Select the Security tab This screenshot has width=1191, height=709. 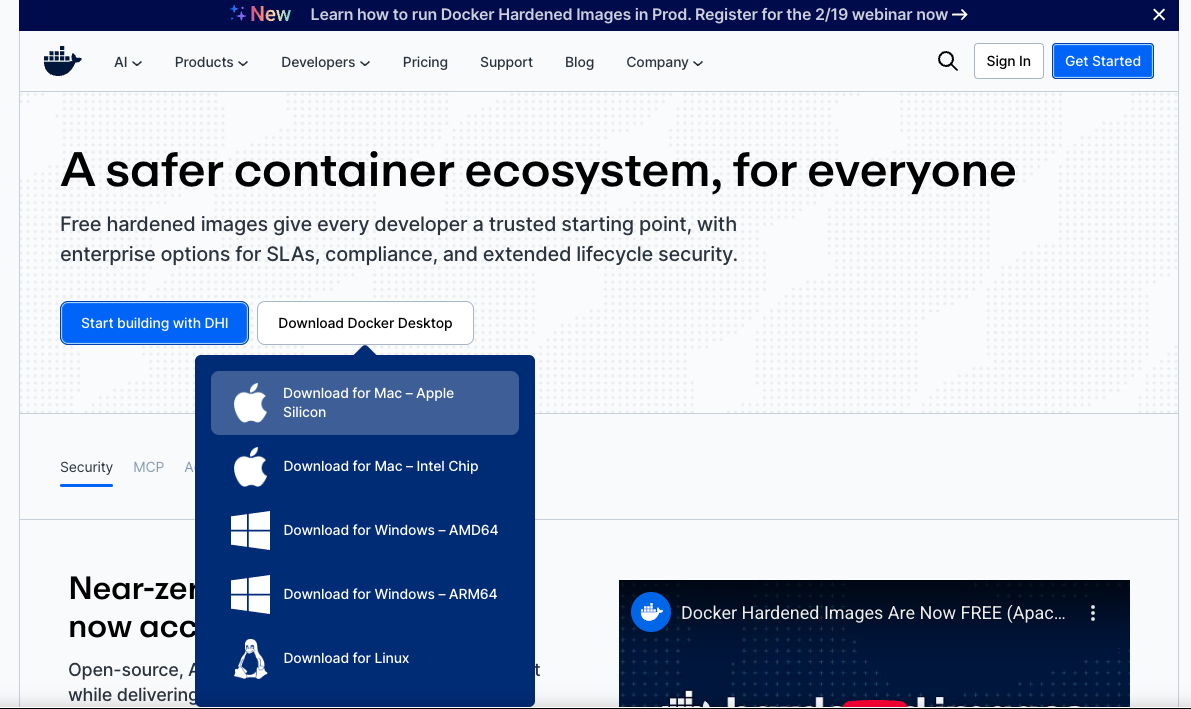pyautogui.click(x=86, y=467)
